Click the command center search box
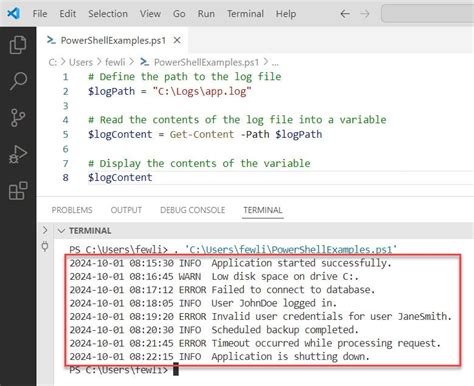 427,14
